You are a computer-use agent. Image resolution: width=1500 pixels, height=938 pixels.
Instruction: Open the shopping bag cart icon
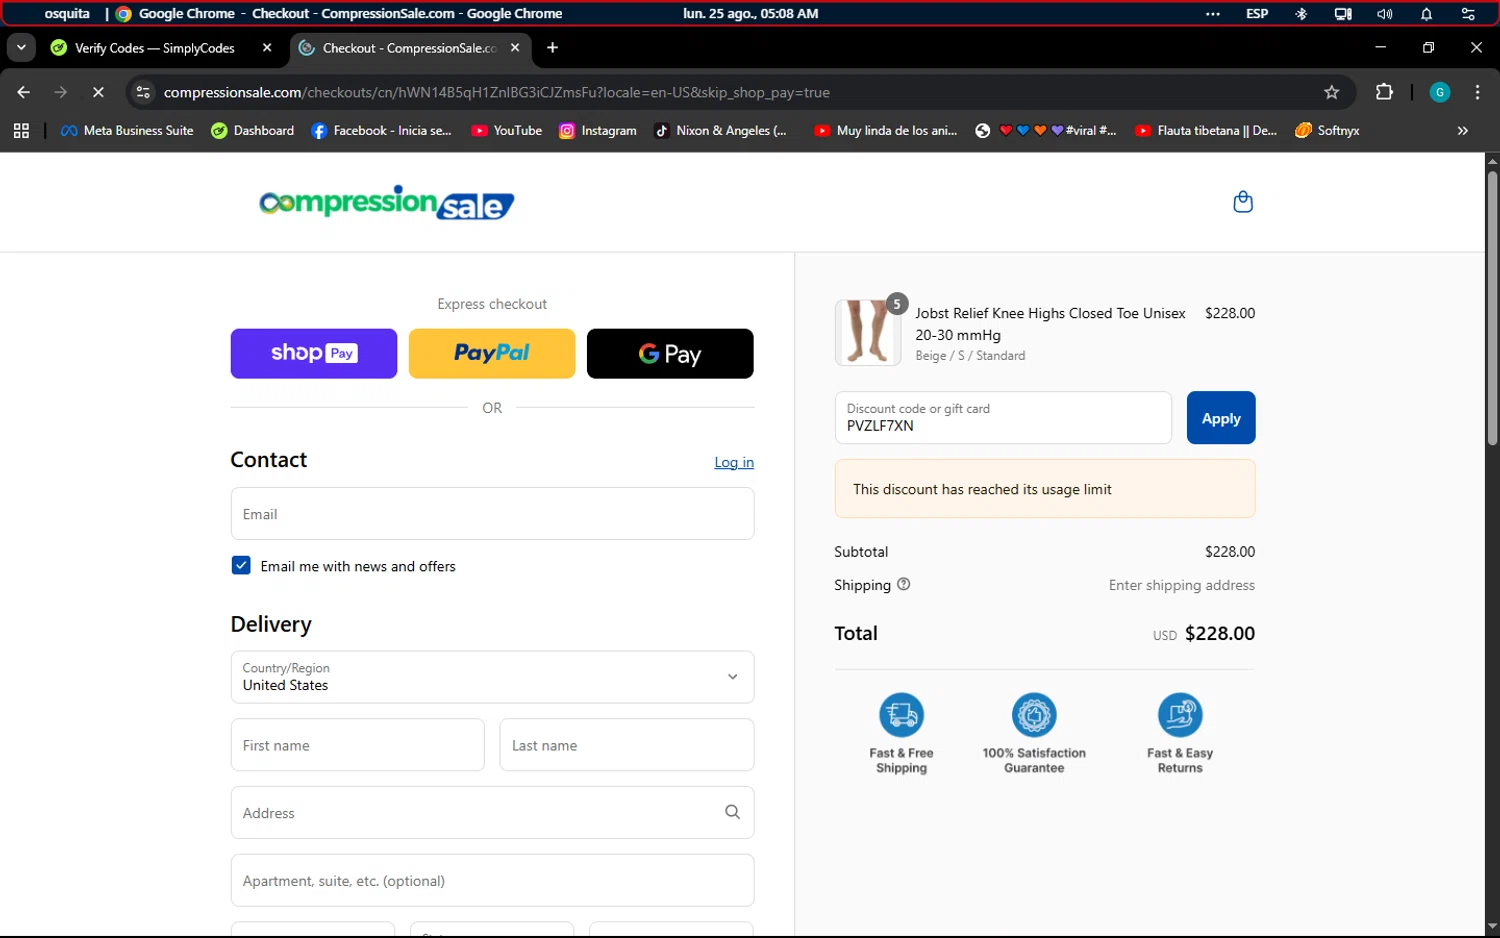point(1243,202)
